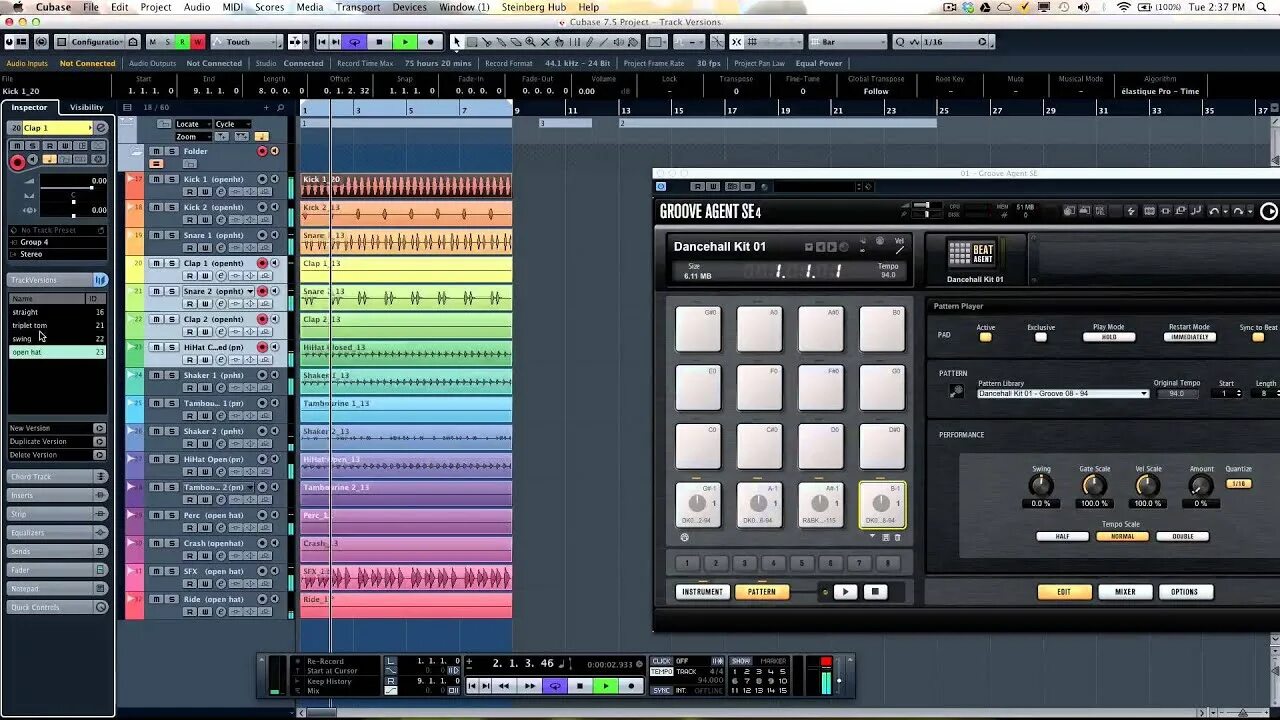Set Tempo Scale to Double
The height and width of the screenshot is (720, 1280).
[x=1183, y=536]
